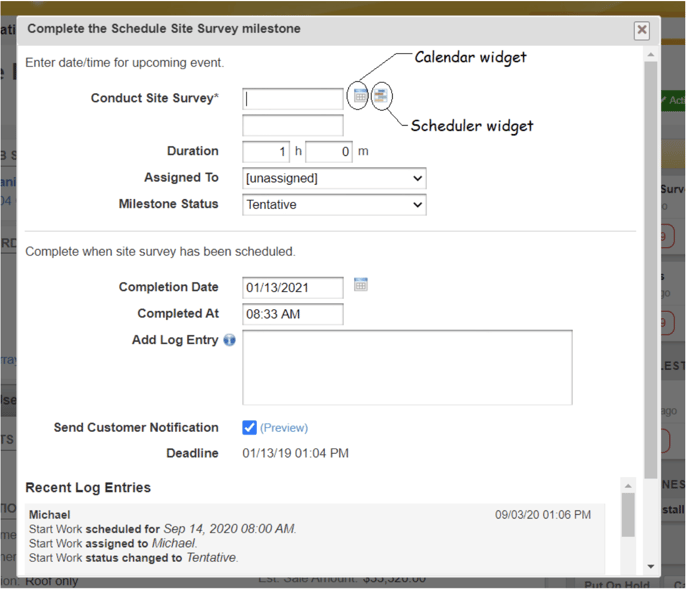Image resolution: width=688 pixels, height=590 pixels.
Task: Click the Completed At time field
Action: [293, 314]
